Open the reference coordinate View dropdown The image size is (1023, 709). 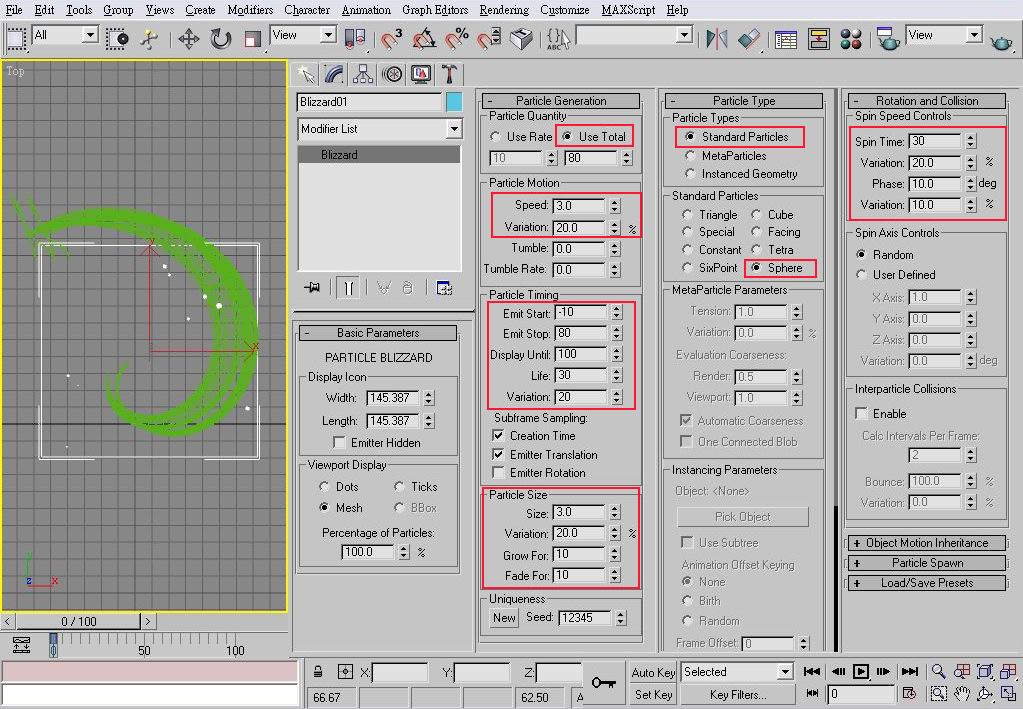[x=303, y=35]
